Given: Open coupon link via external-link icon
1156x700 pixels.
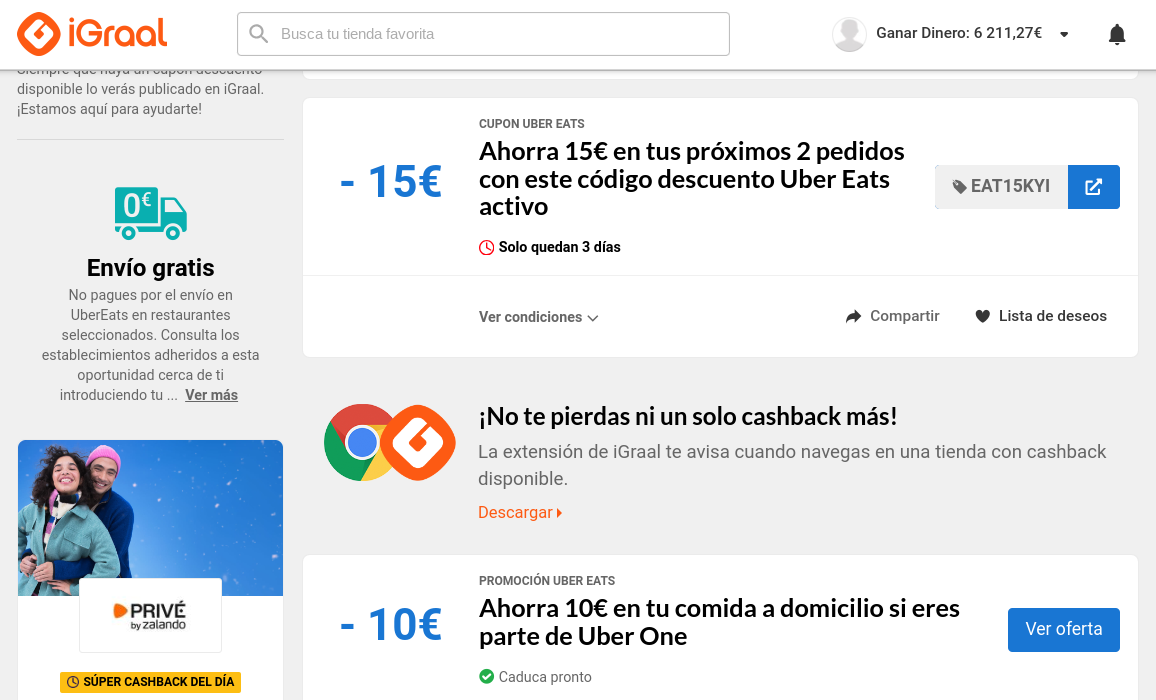Looking at the screenshot, I should click(1093, 187).
